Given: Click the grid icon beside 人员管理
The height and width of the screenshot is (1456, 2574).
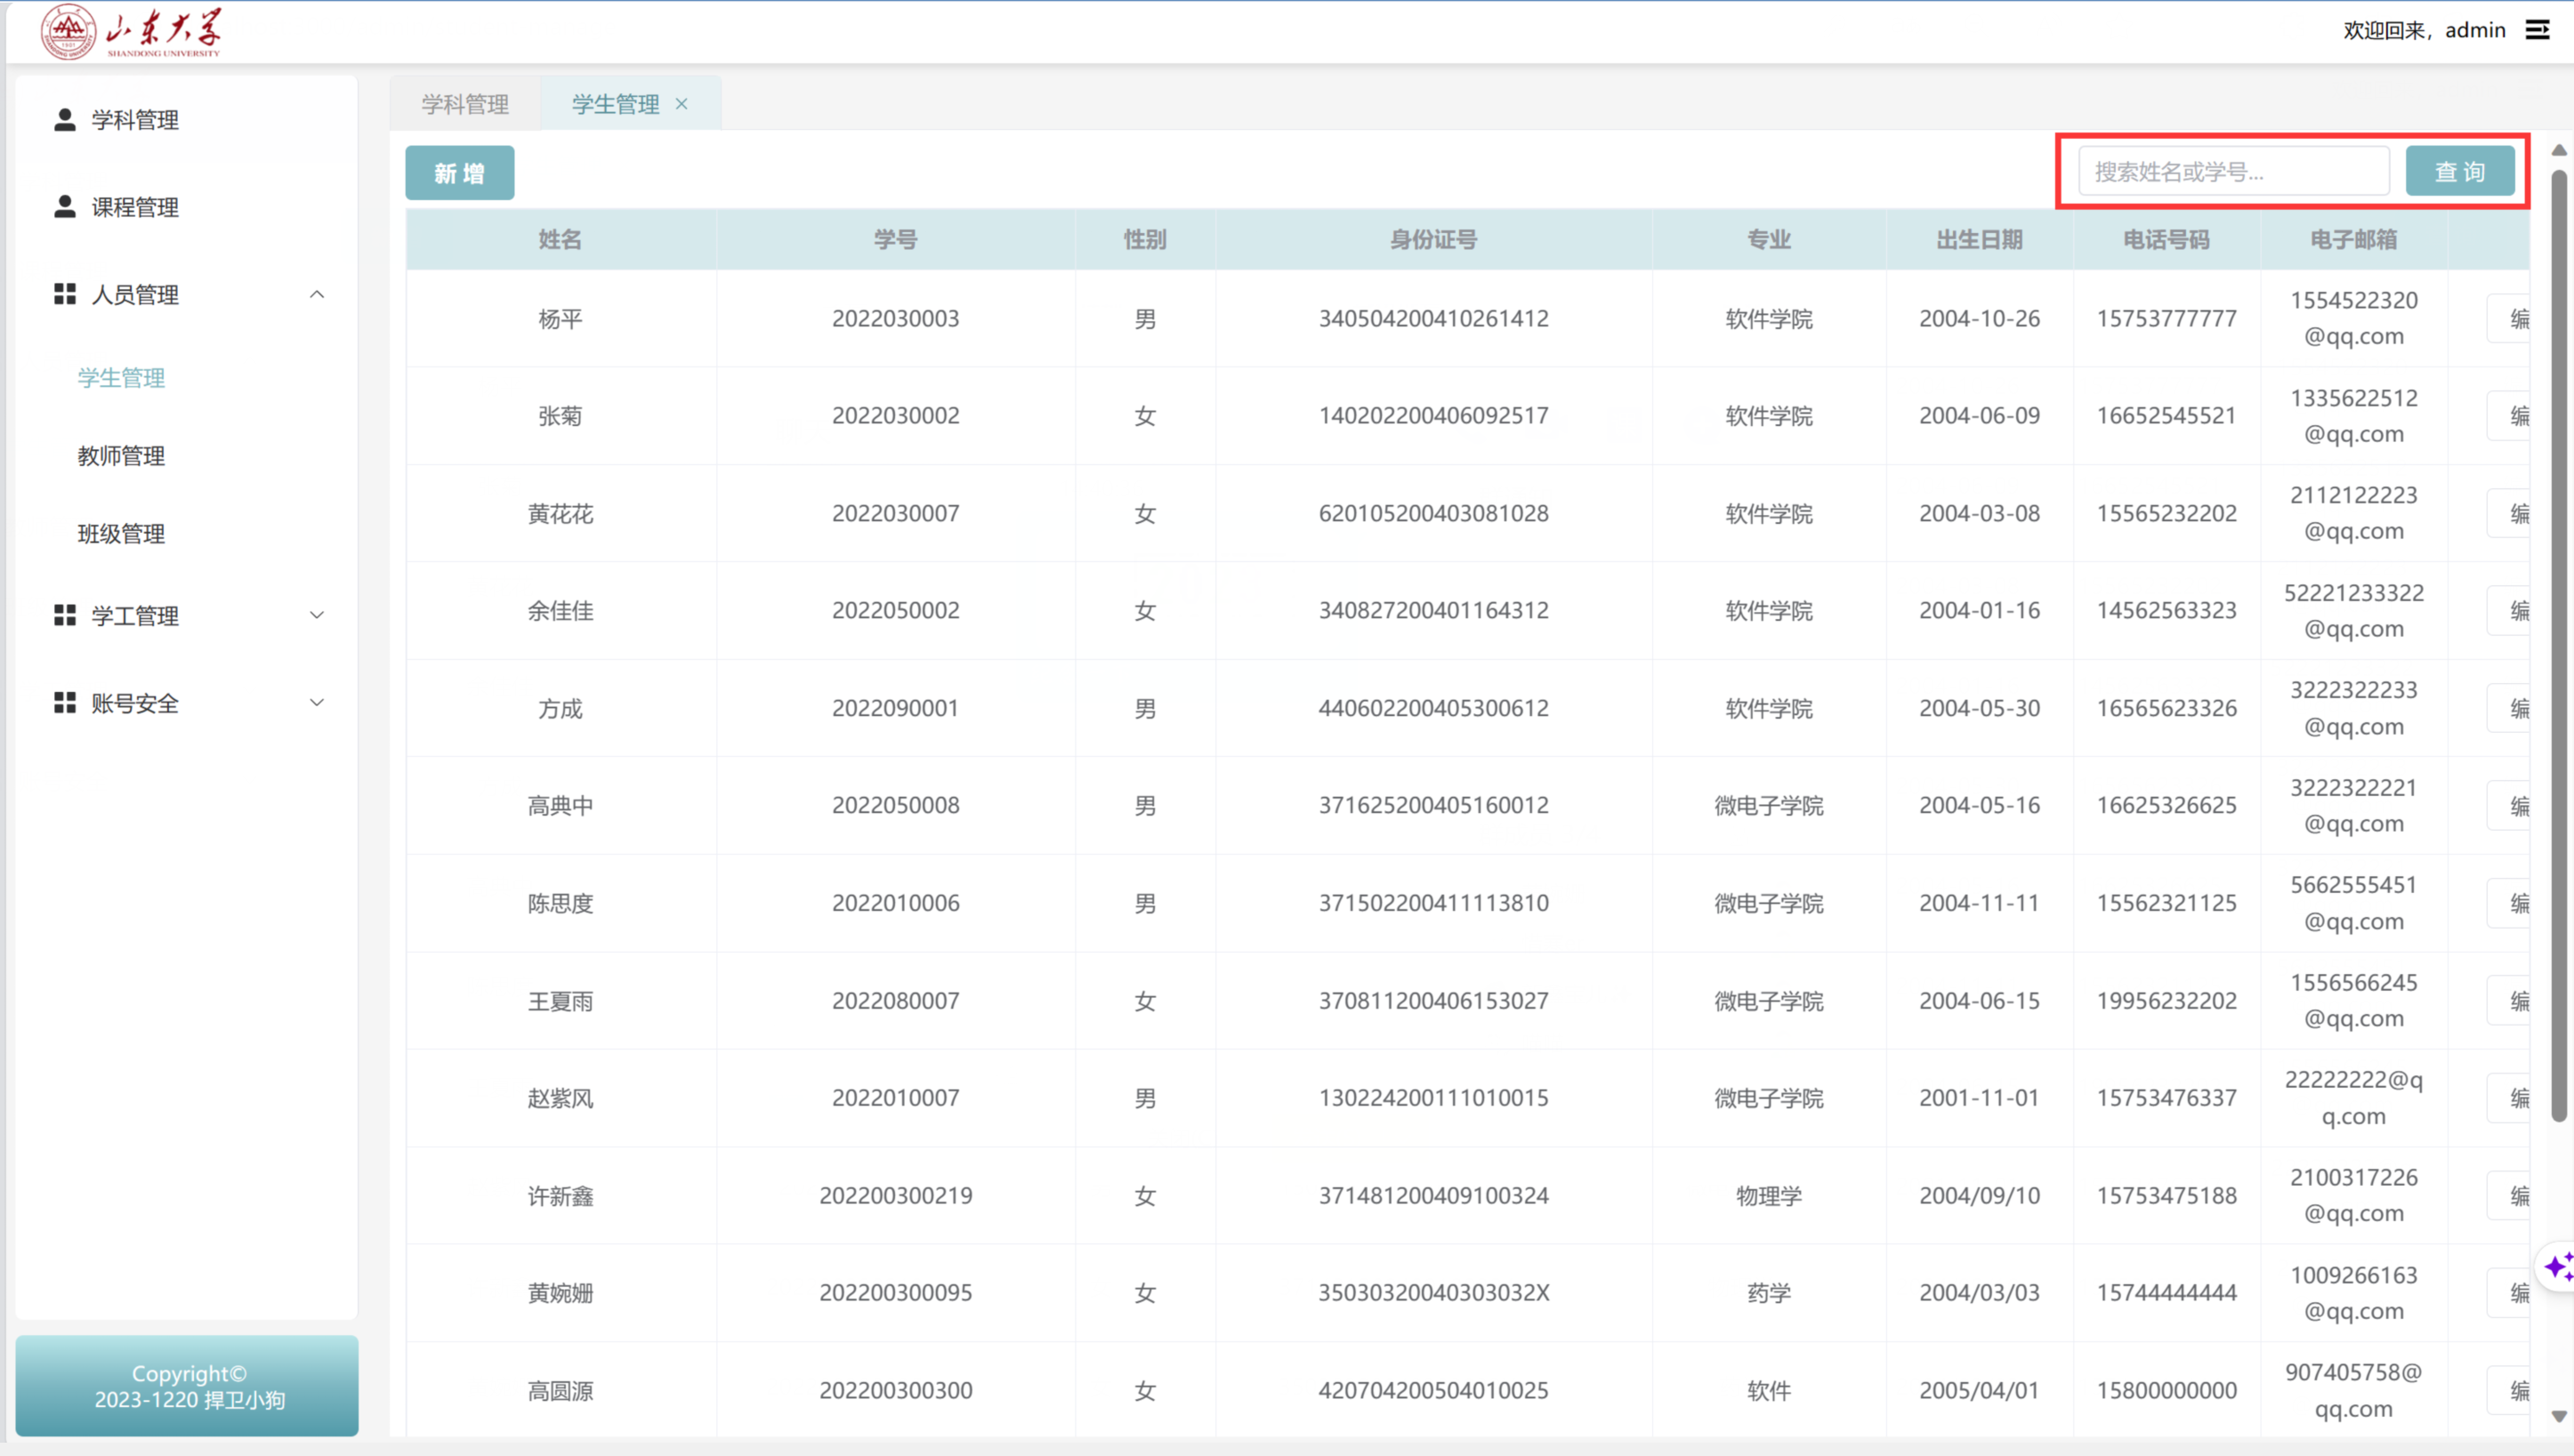Looking at the screenshot, I should click(x=65, y=294).
